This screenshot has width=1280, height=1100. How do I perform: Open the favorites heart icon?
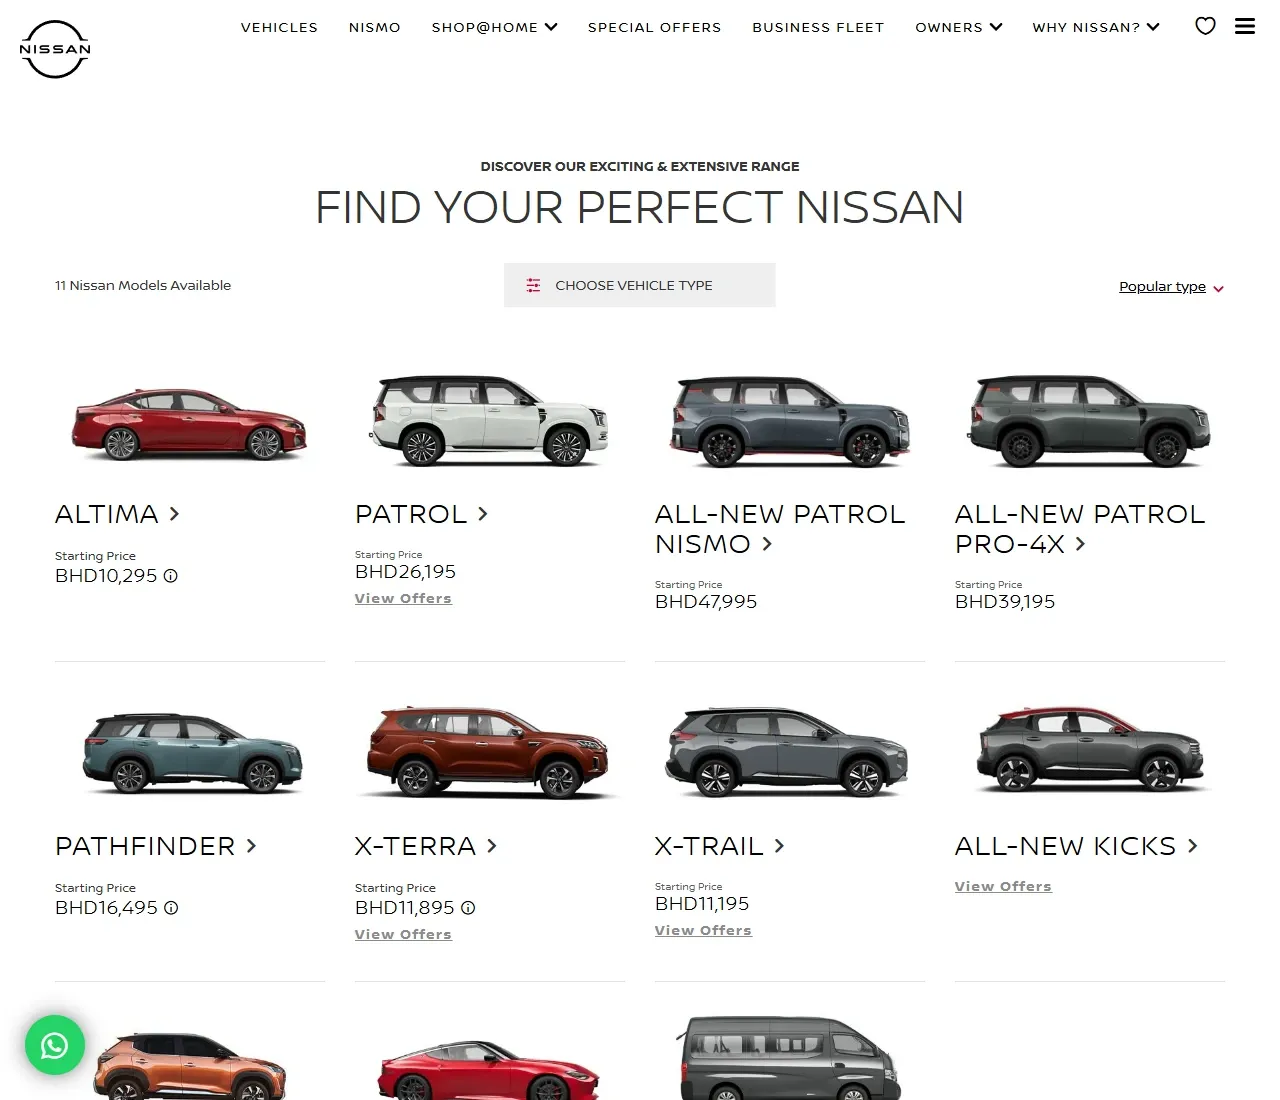[x=1205, y=26]
